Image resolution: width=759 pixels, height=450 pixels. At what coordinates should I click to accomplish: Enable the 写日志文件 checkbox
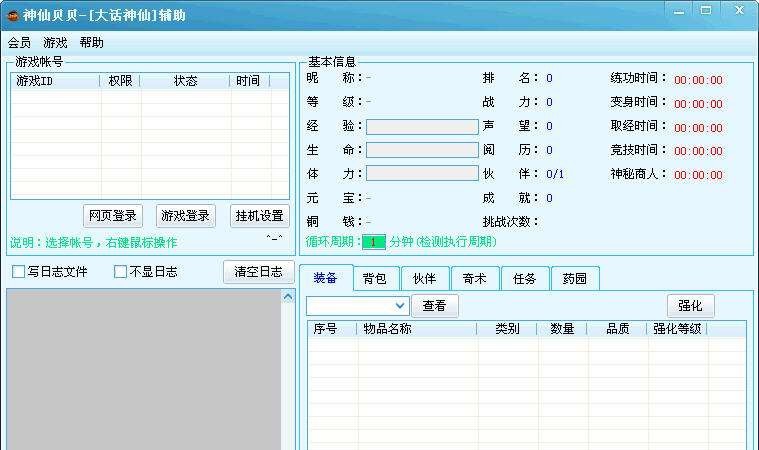18,271
